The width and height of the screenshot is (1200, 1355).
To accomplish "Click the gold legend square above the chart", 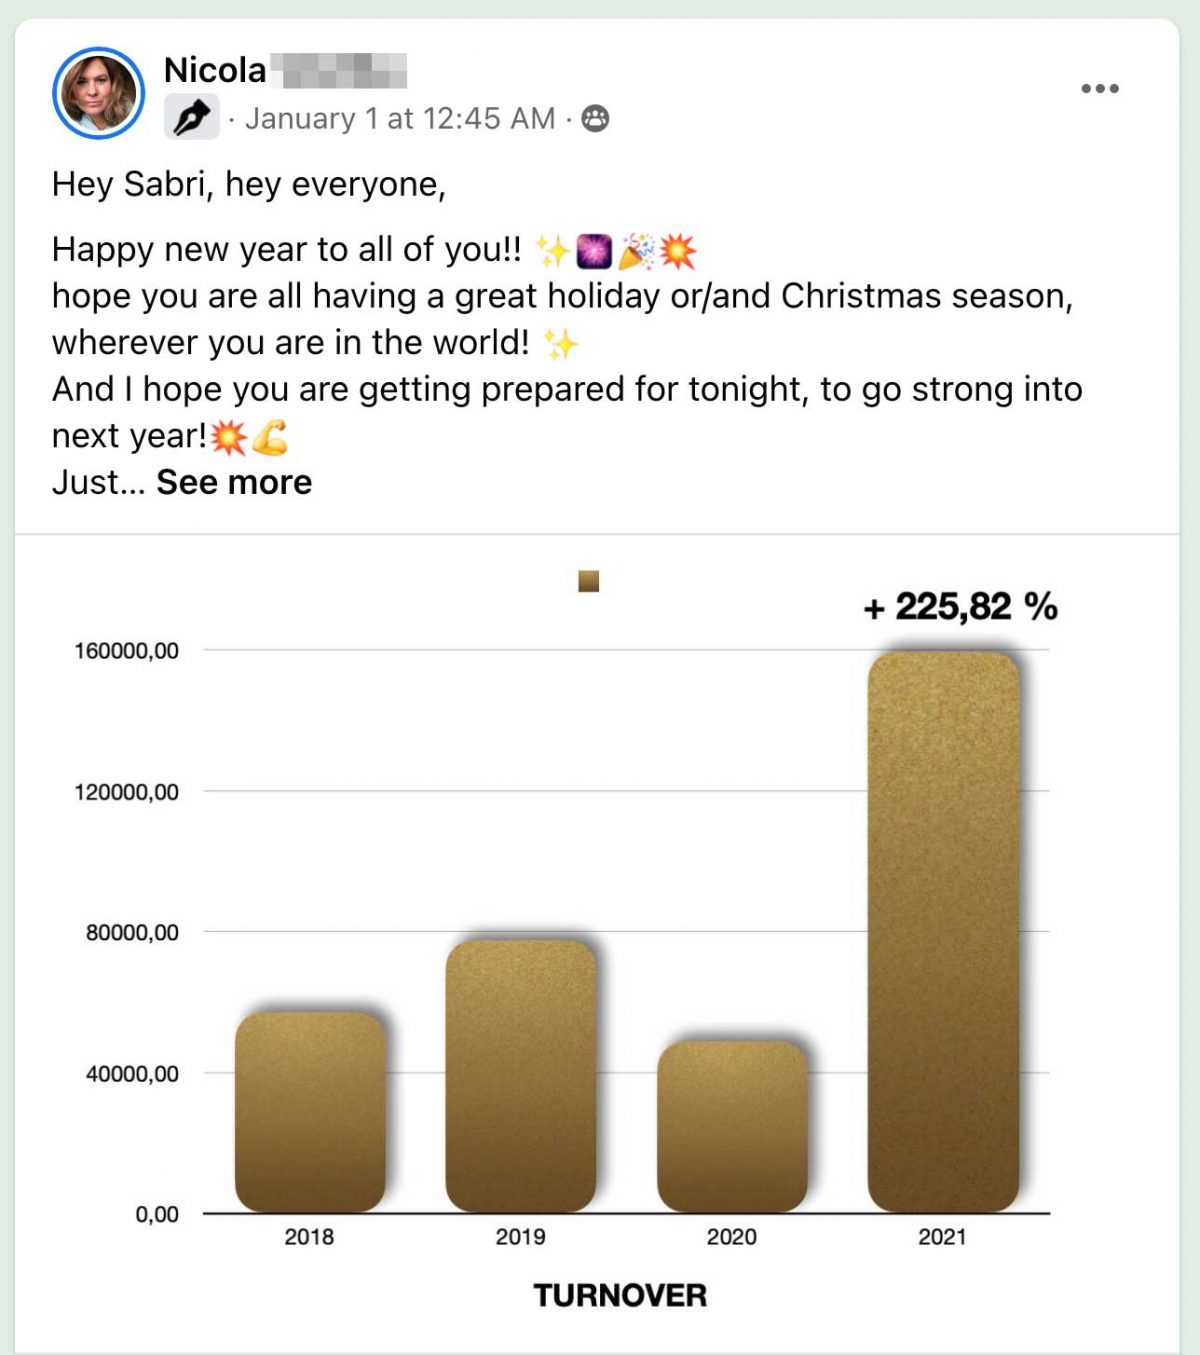I will click(x=589, y=581).
